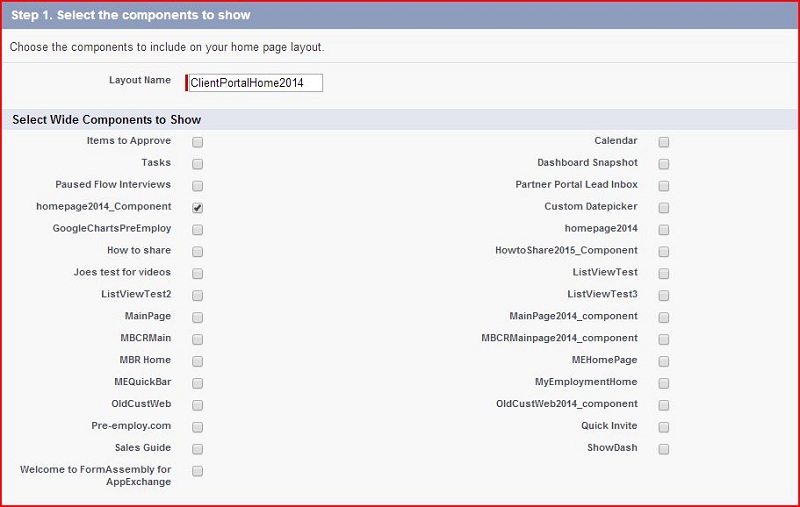Select the ListViewTest3 checkbox

(664, 295)
